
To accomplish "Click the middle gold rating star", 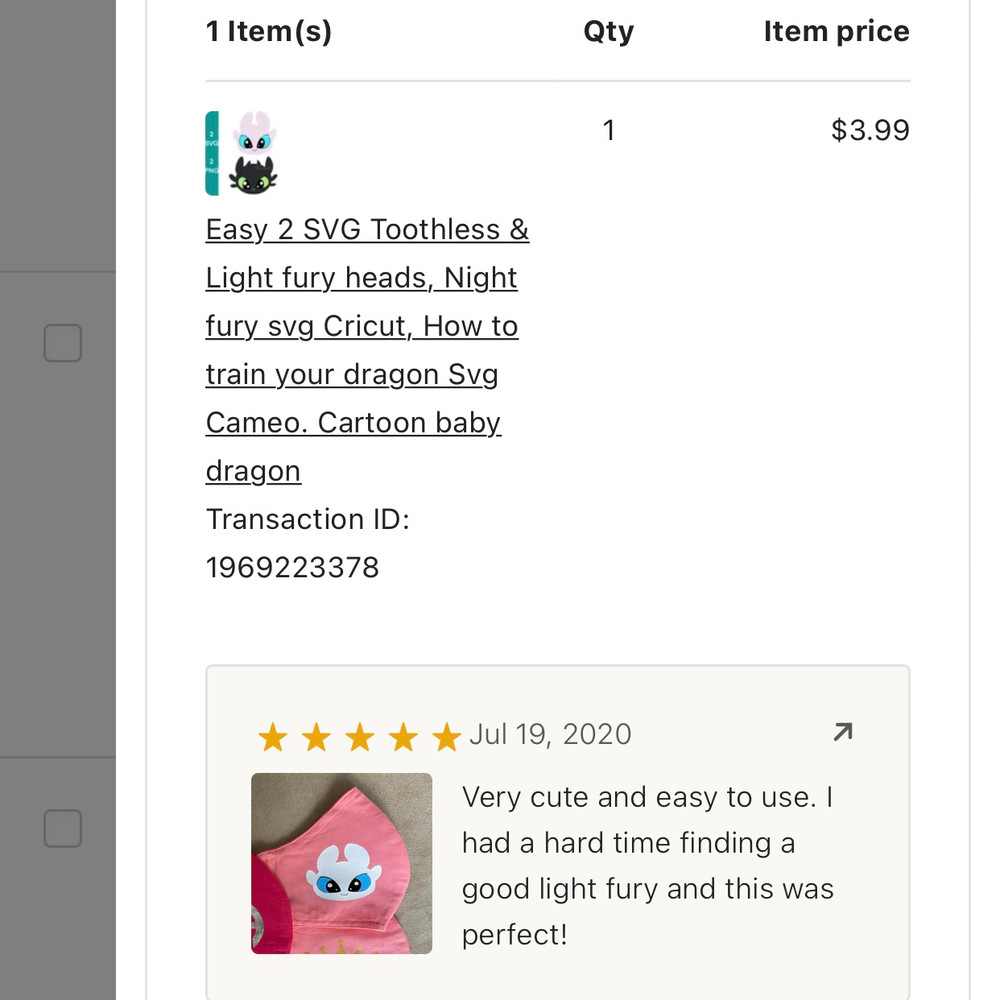I will 359,739.
